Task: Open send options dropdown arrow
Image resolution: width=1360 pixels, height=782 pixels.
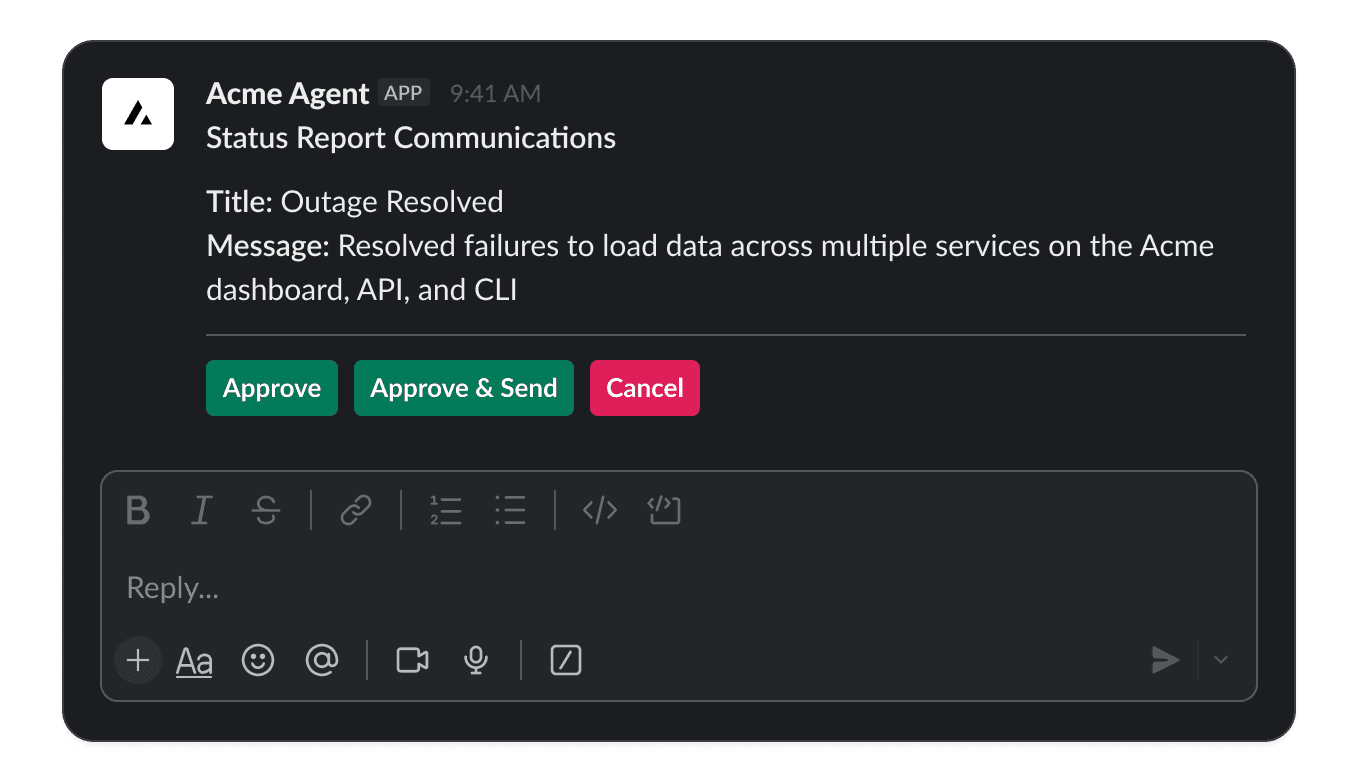Action: [1221, 660]
